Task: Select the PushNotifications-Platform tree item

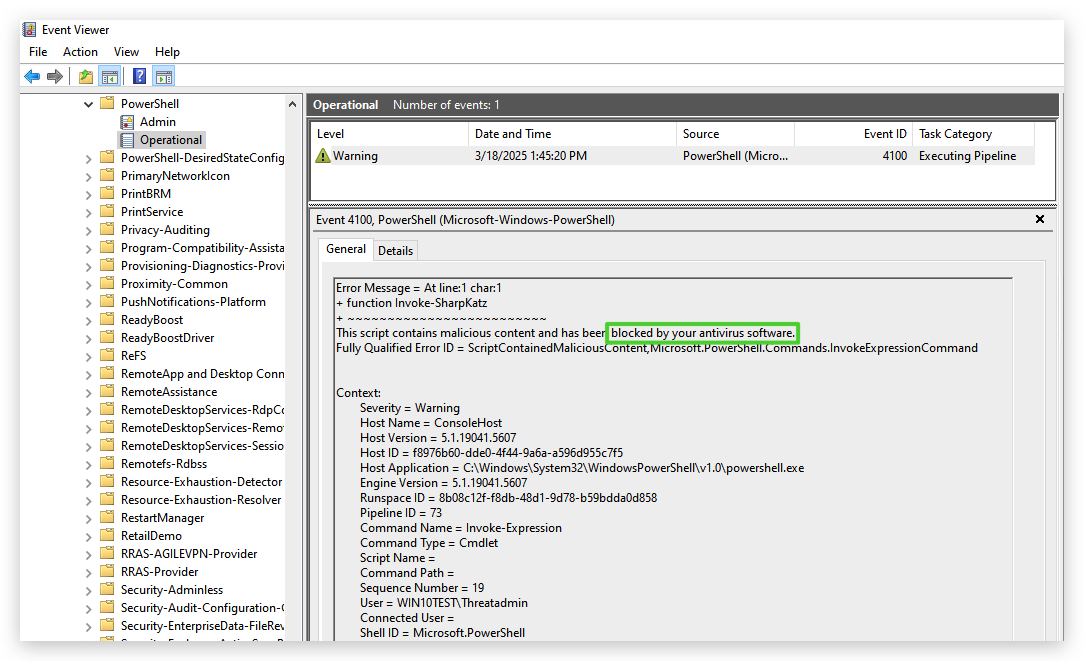Action: pyautogui.click(x=193, y=301)
